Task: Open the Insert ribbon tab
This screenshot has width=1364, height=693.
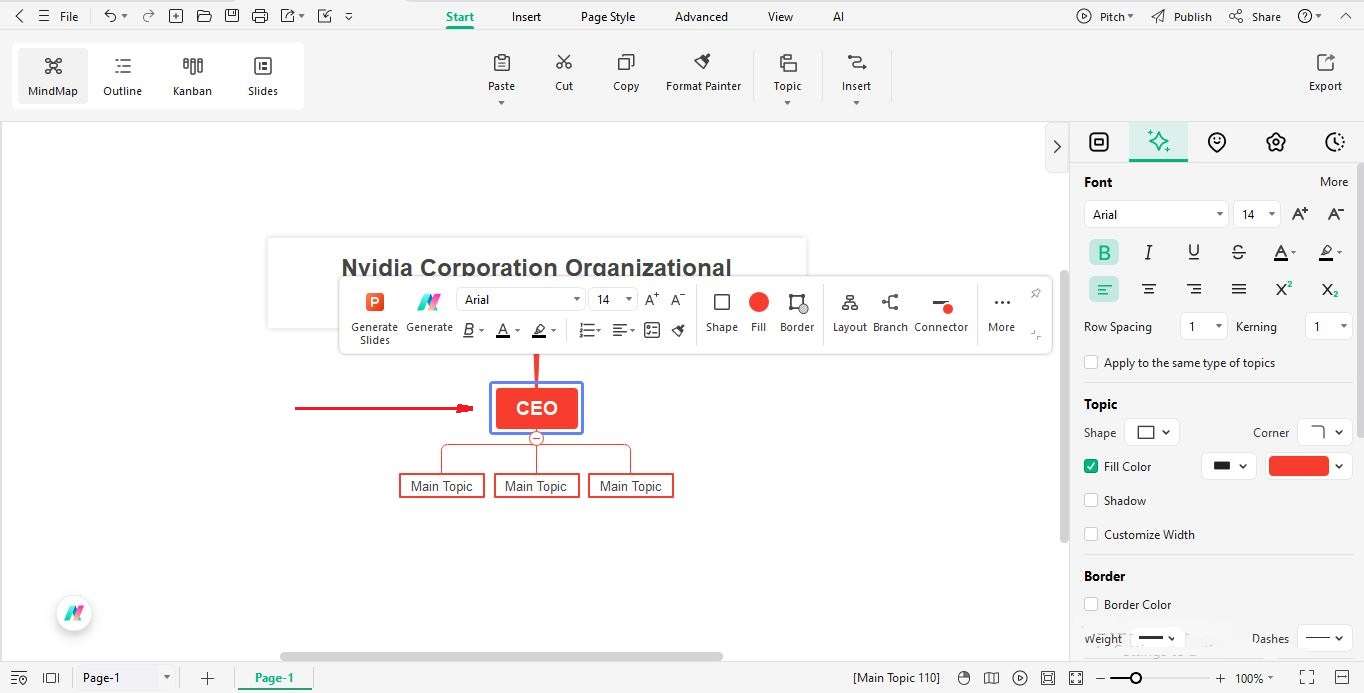Action: click(x=526, y=17)
